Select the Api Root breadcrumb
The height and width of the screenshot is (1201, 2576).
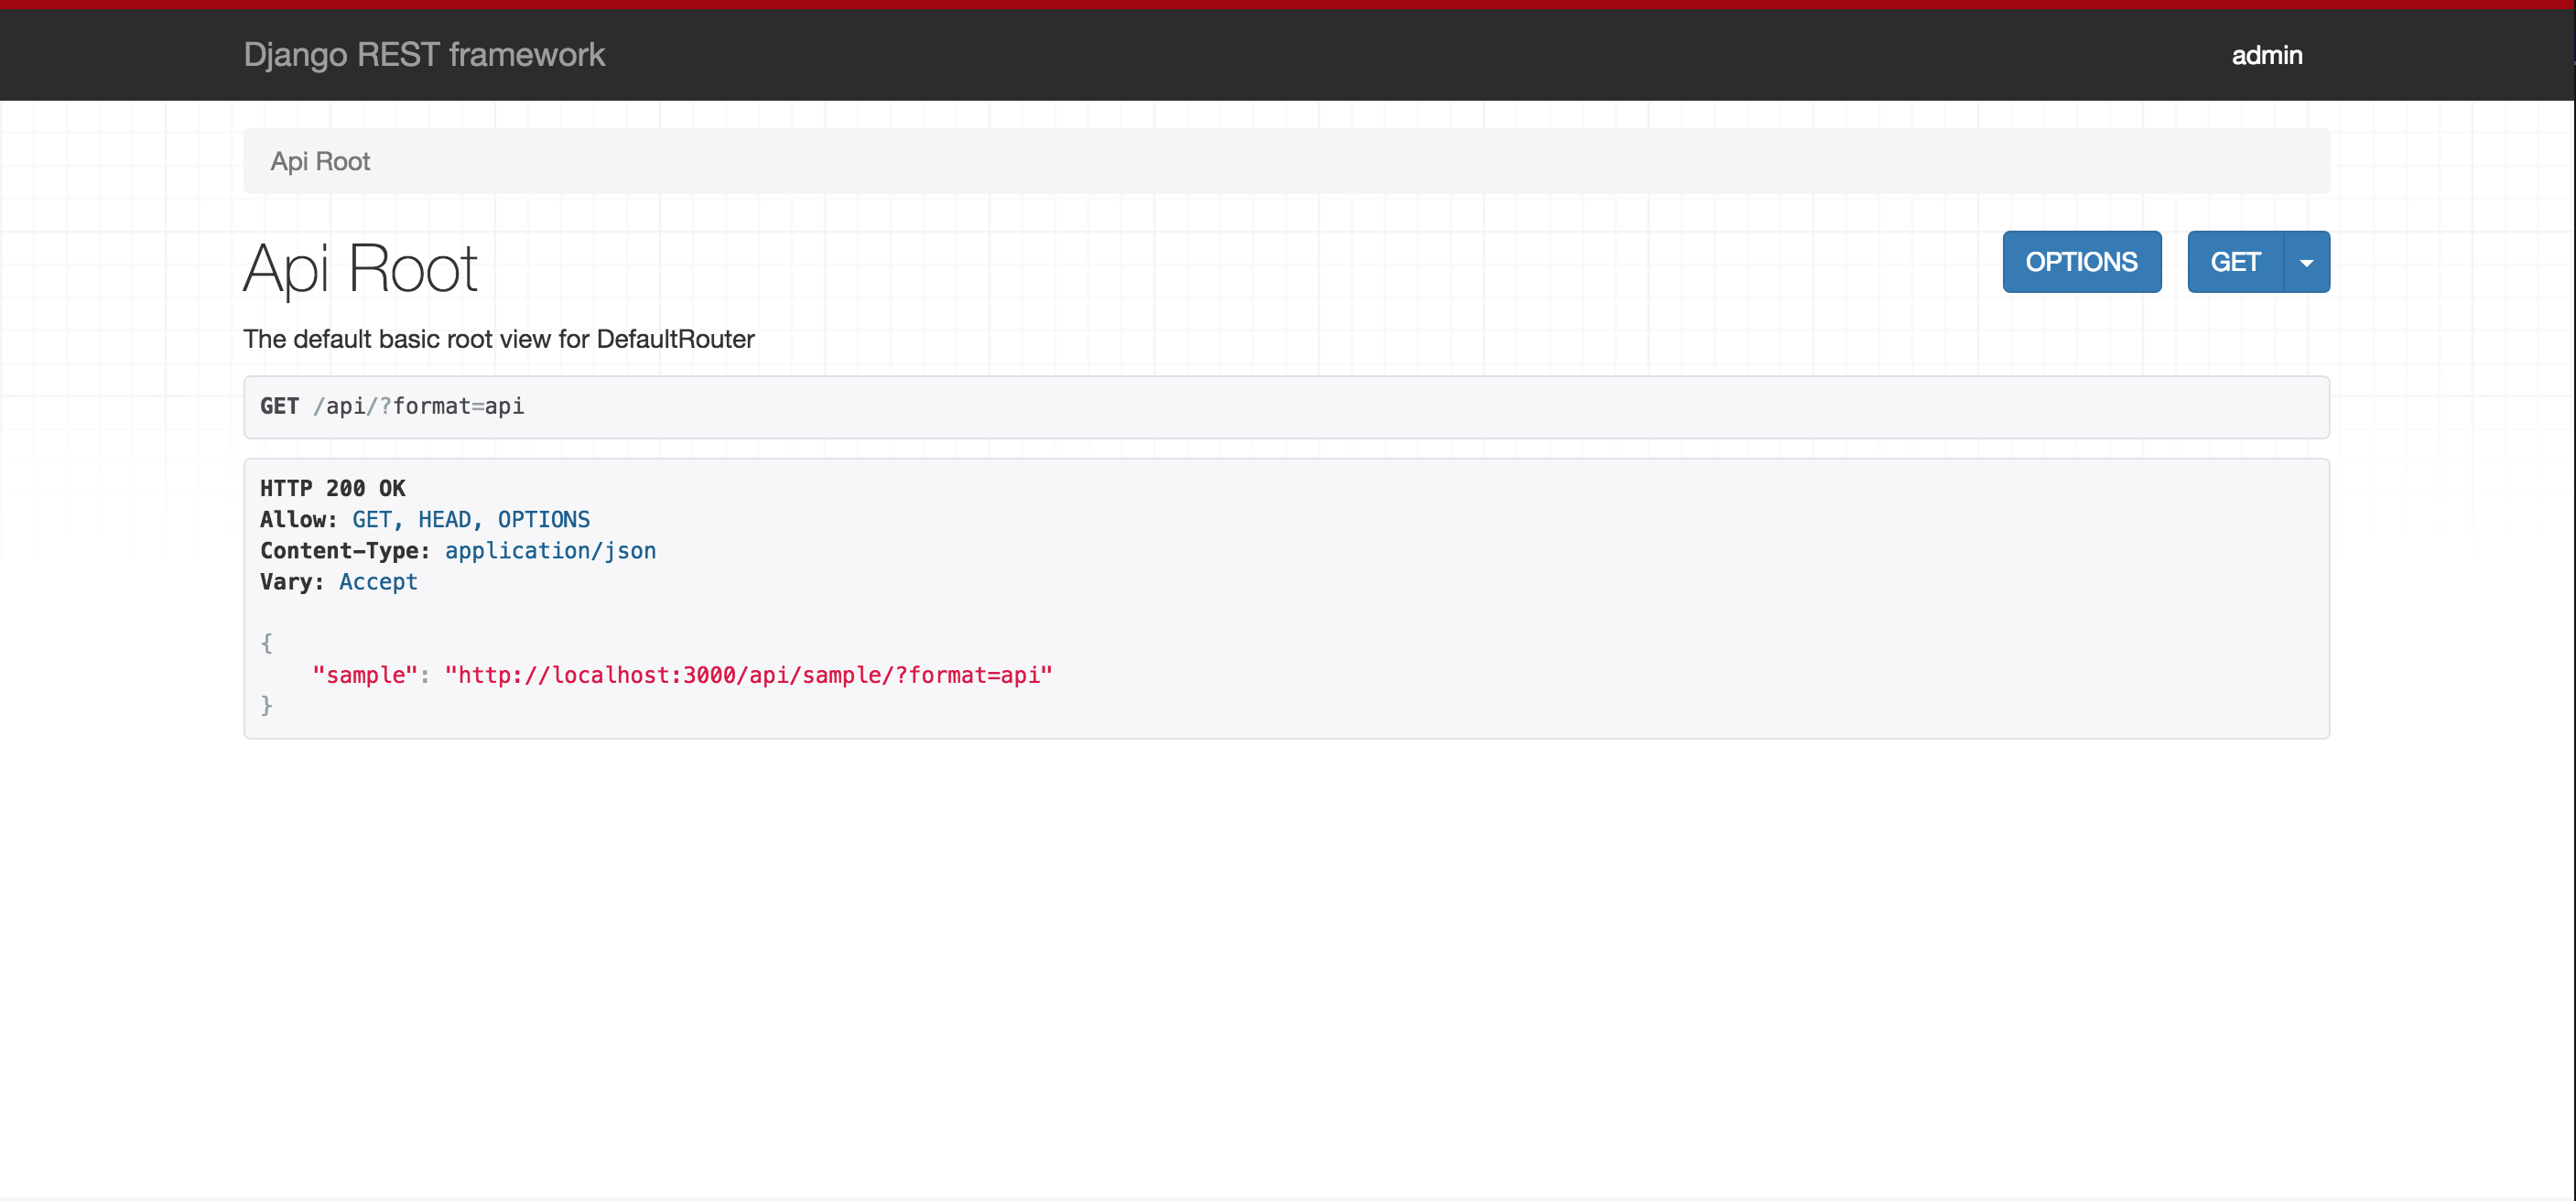click(320, 161)
